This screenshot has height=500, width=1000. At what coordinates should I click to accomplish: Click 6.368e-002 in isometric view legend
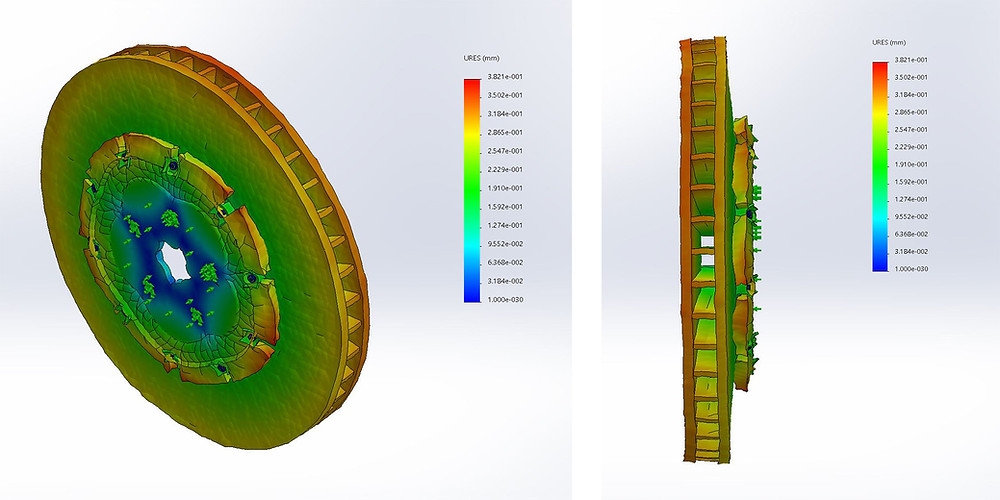[x=507, y=262]
